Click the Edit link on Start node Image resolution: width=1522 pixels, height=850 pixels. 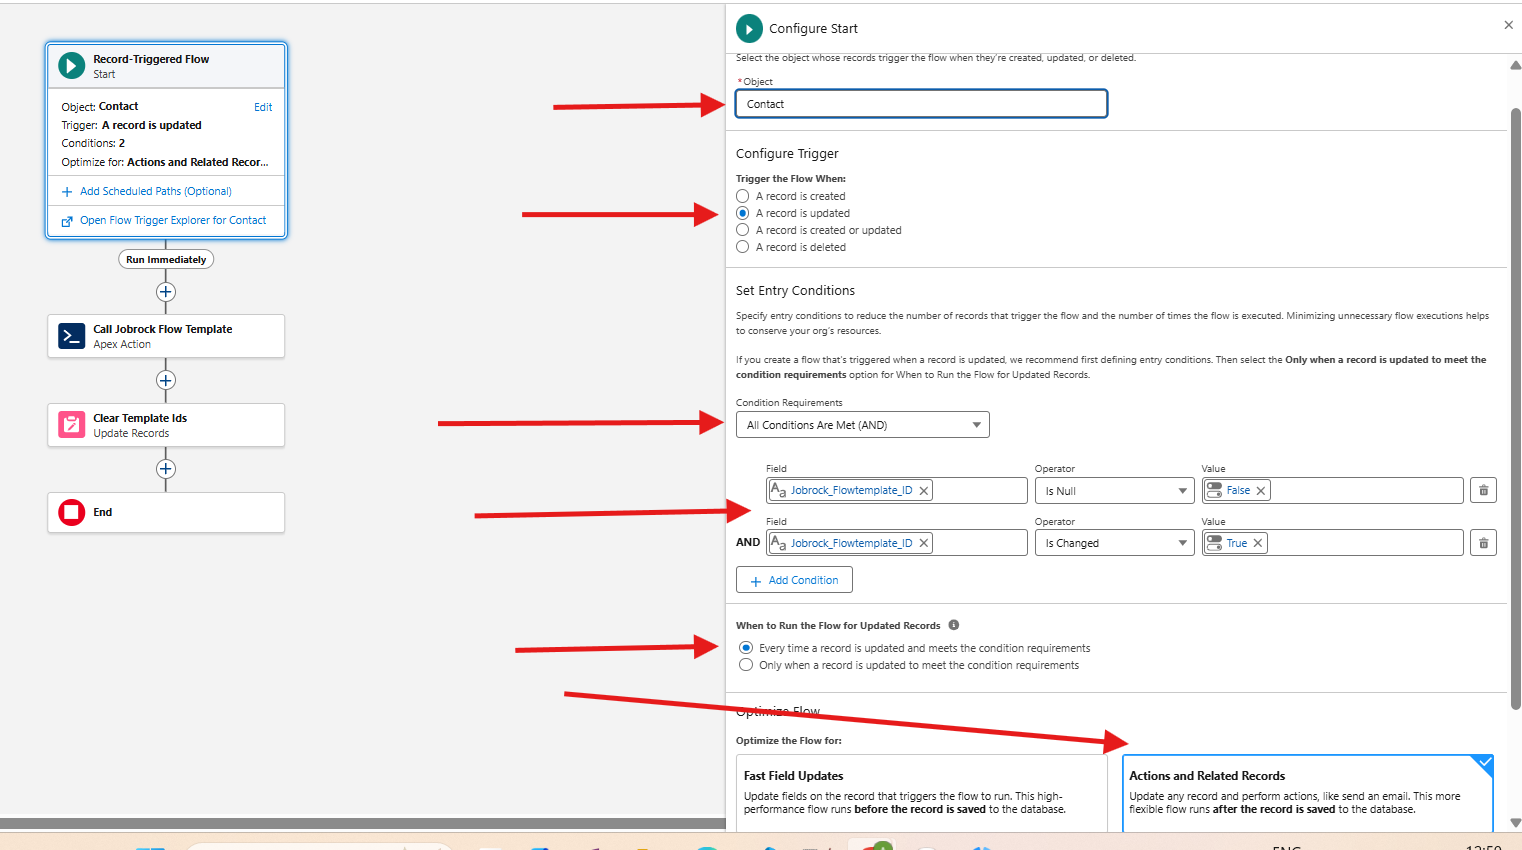[x=263, y=107]
